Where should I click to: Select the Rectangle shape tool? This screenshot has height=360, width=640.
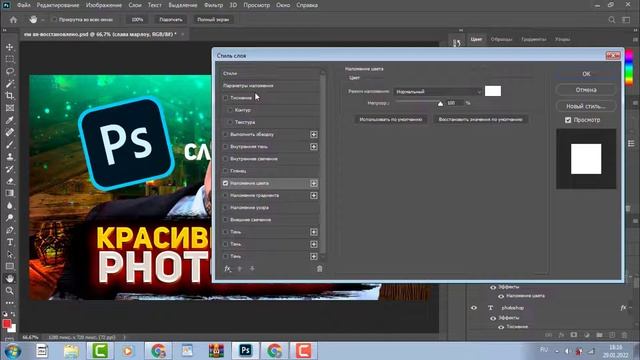click(x=9, y=267)
